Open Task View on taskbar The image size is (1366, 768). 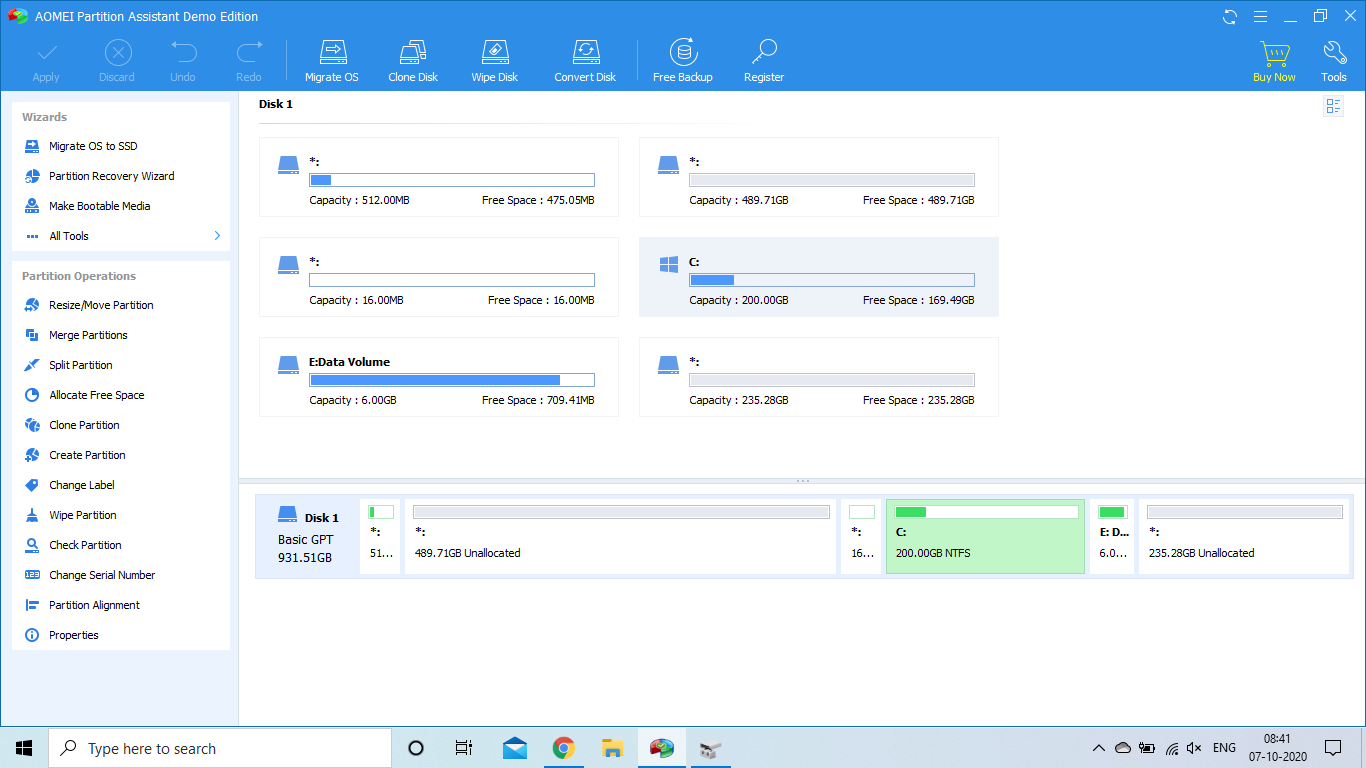point(464,748)
